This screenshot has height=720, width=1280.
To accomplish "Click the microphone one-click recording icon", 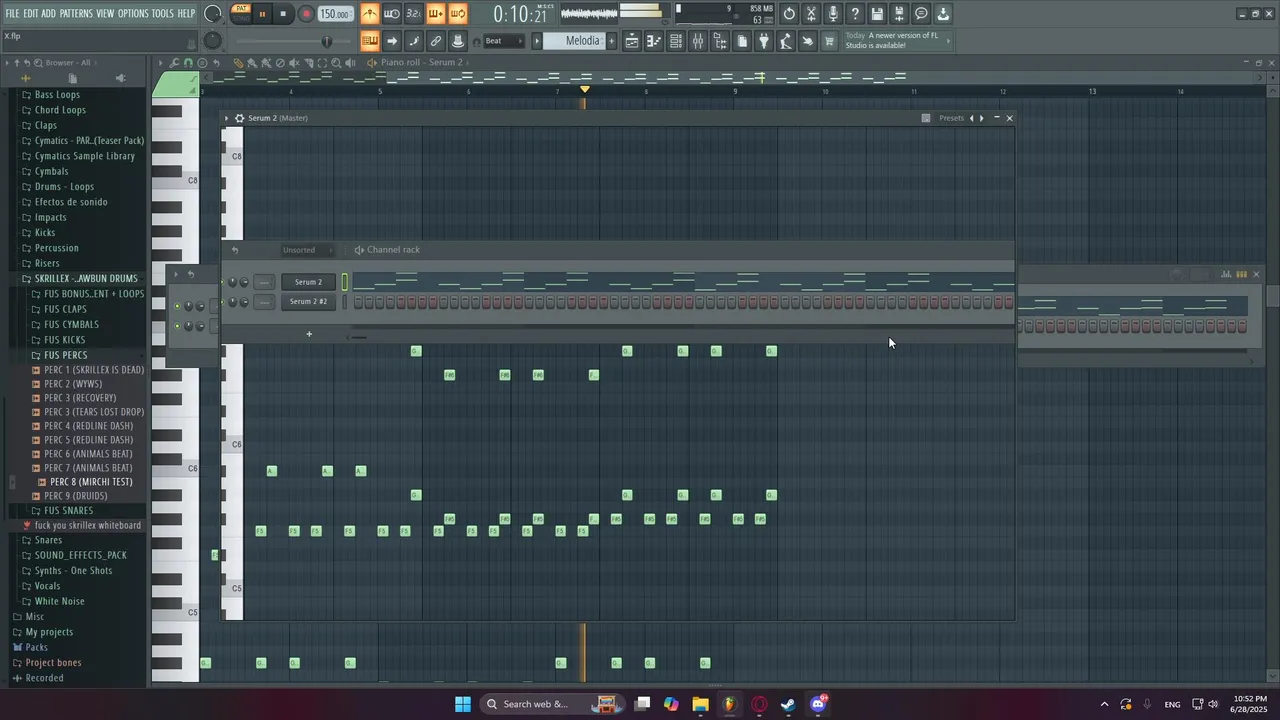I will (834, 14).
